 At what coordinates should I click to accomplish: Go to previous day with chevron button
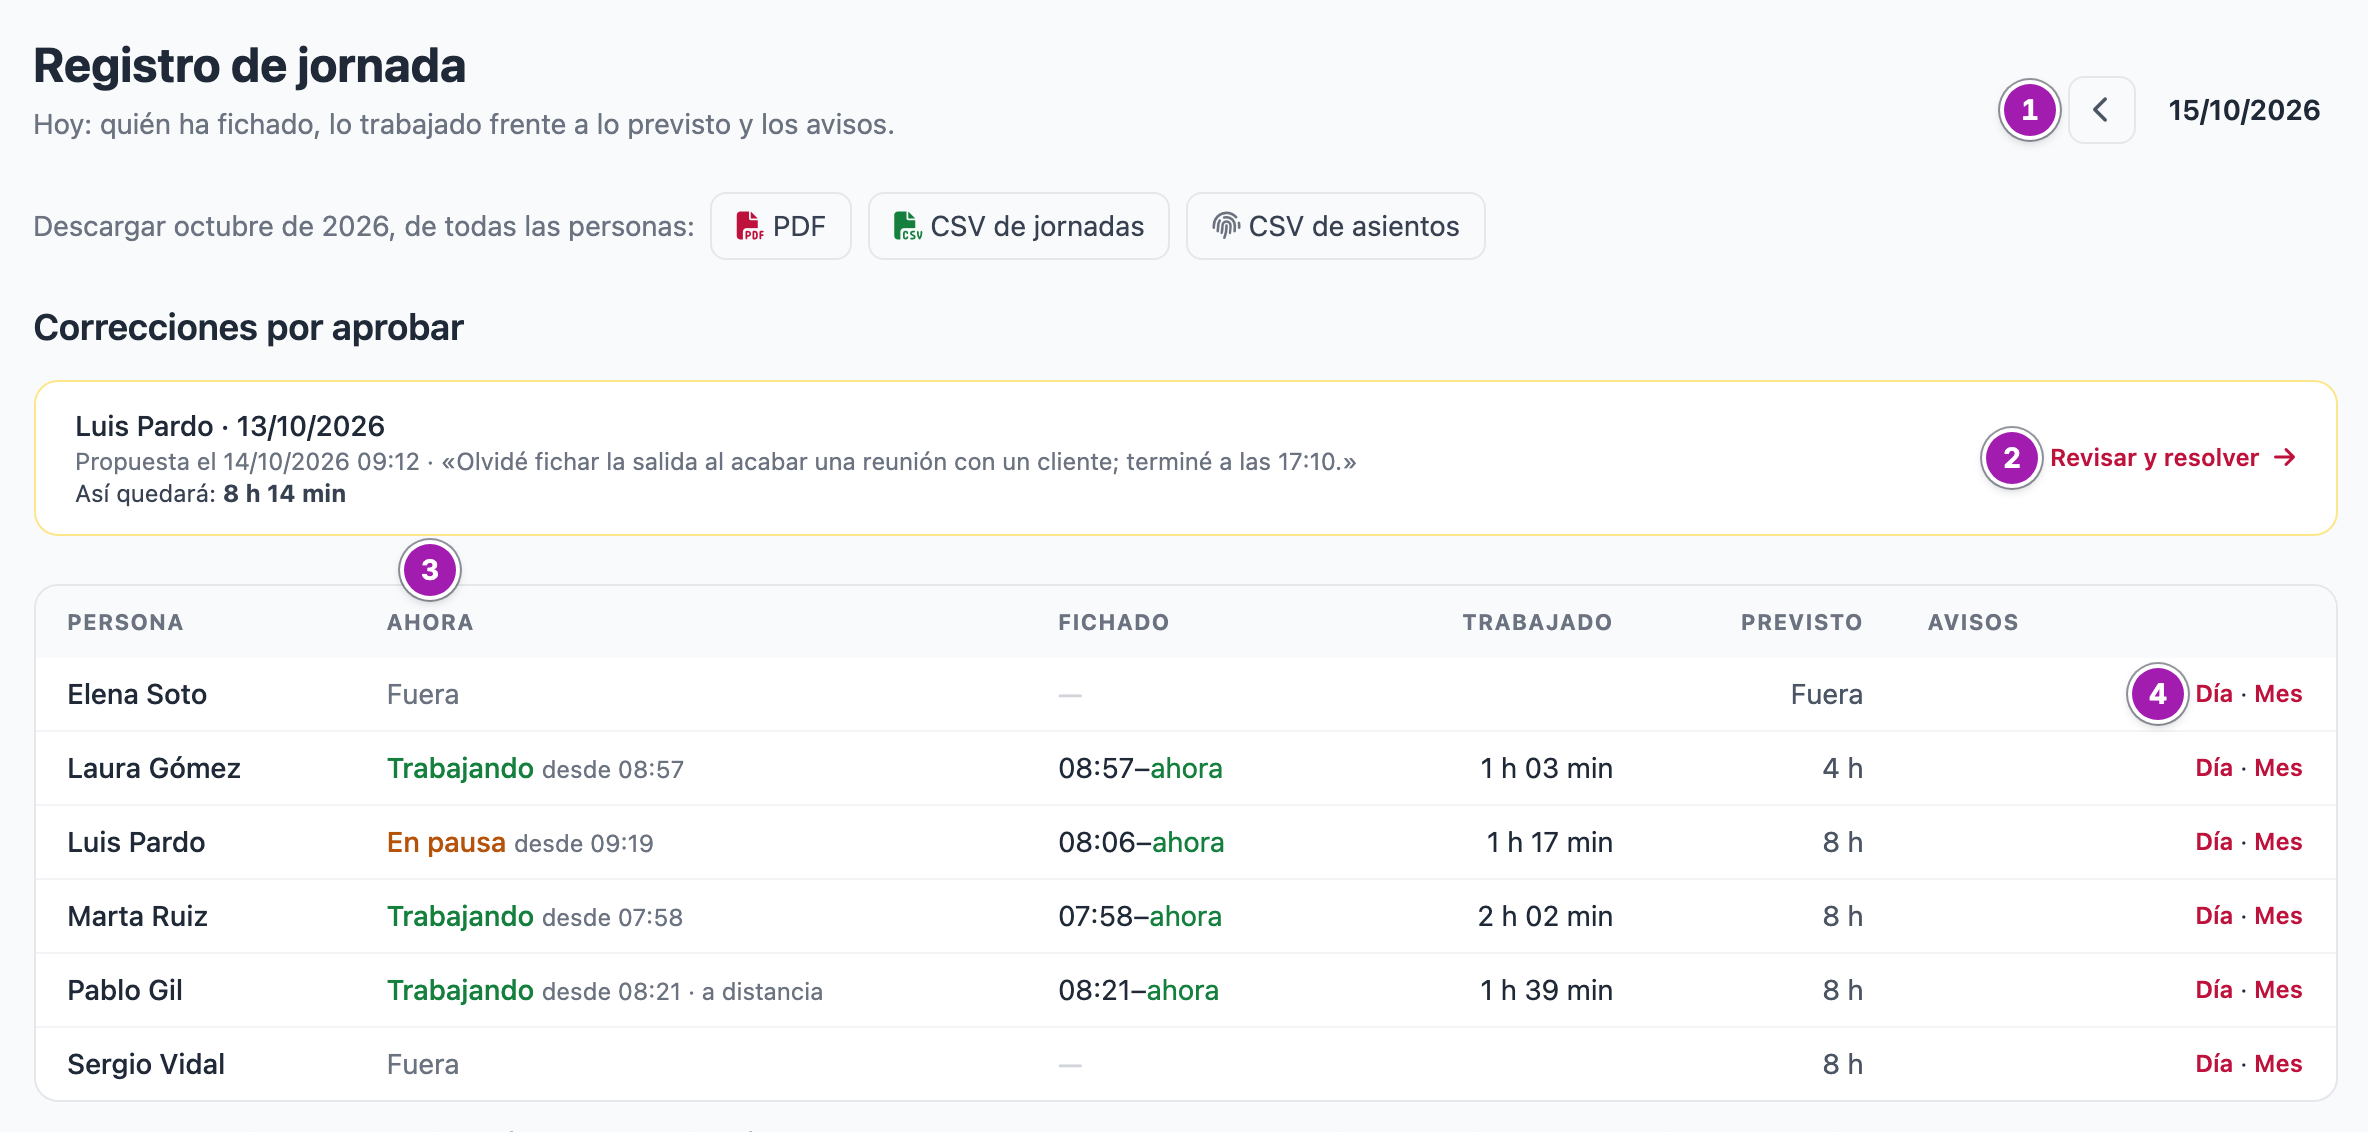pos(2101,110)
